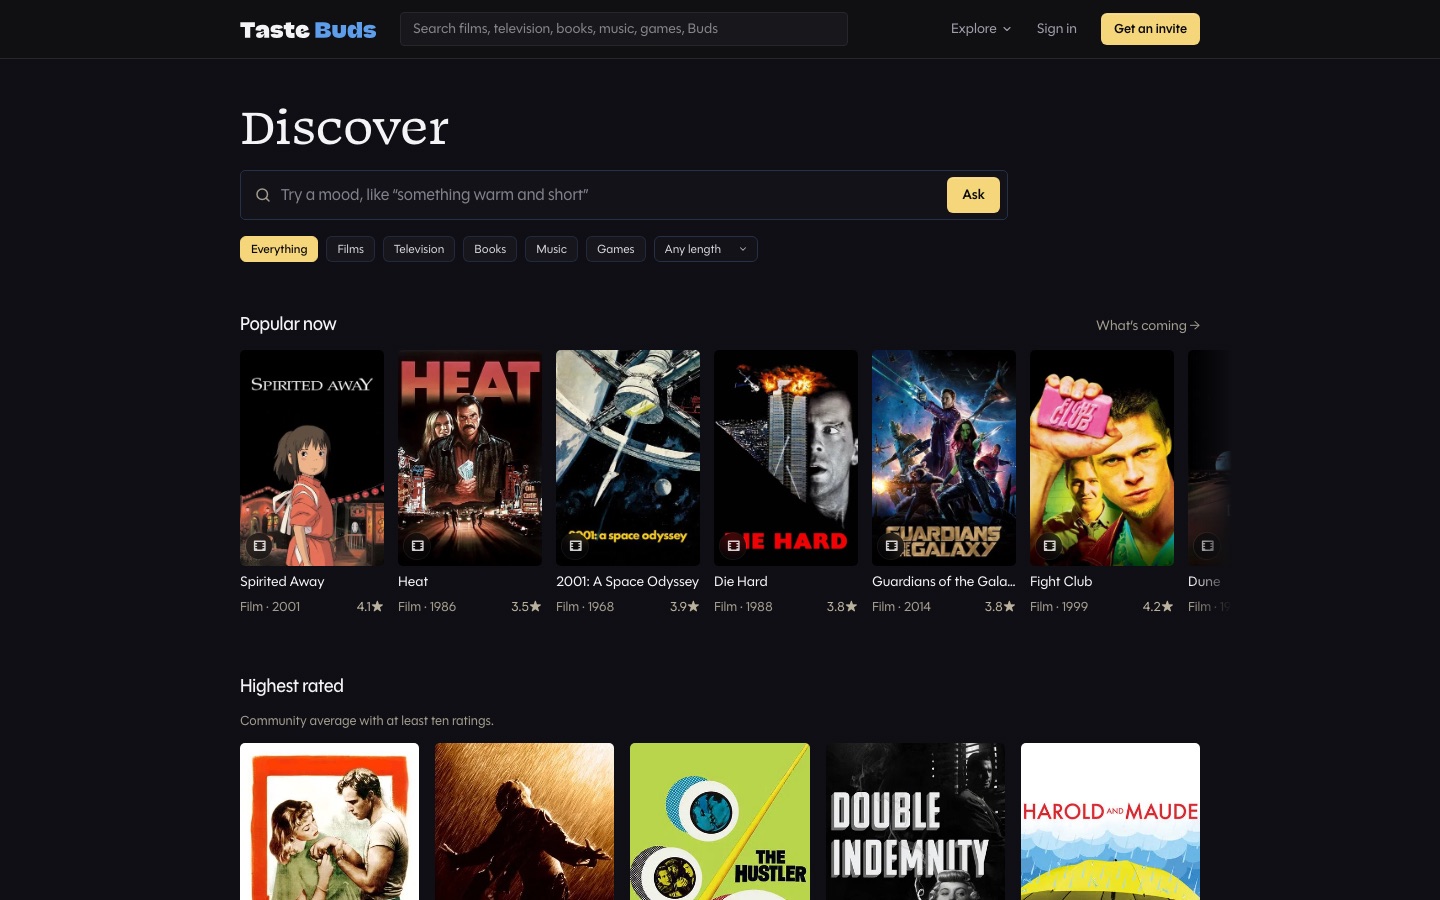1440x900 pixels.
Task: Click the 2001: A Space Odyssey title
Action: pos(627,581)
